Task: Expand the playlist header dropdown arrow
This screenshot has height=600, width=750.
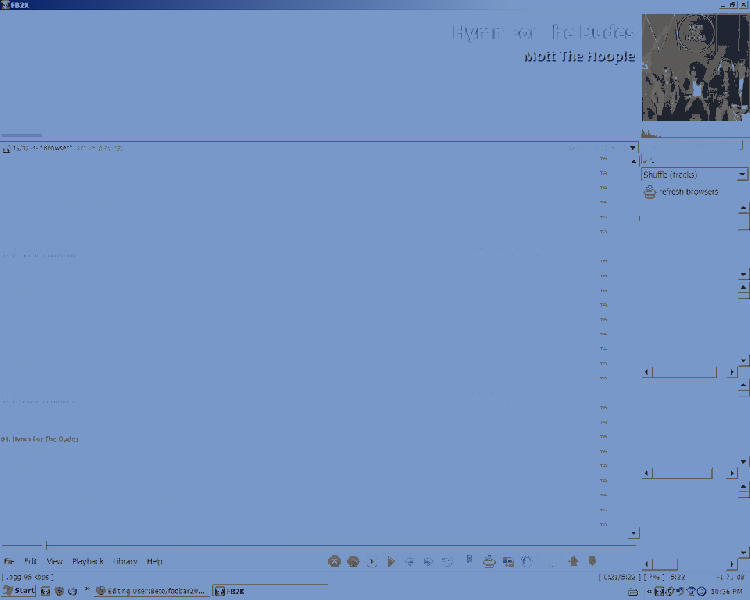Action: coord(632,148)
